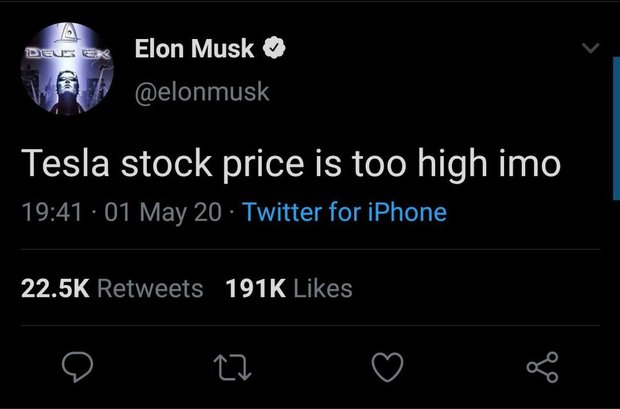Open the Twitter for iPhone source link
The height and width of the screenshot is (409, 620).
tap(344, 213)
